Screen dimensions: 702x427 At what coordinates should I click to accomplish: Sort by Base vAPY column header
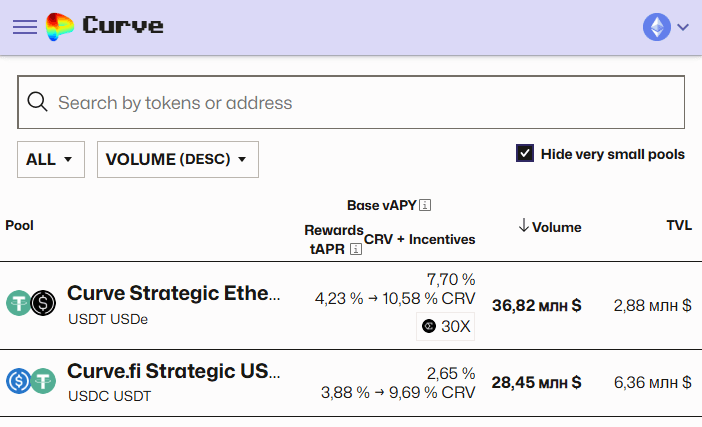(x=382, y=205)
